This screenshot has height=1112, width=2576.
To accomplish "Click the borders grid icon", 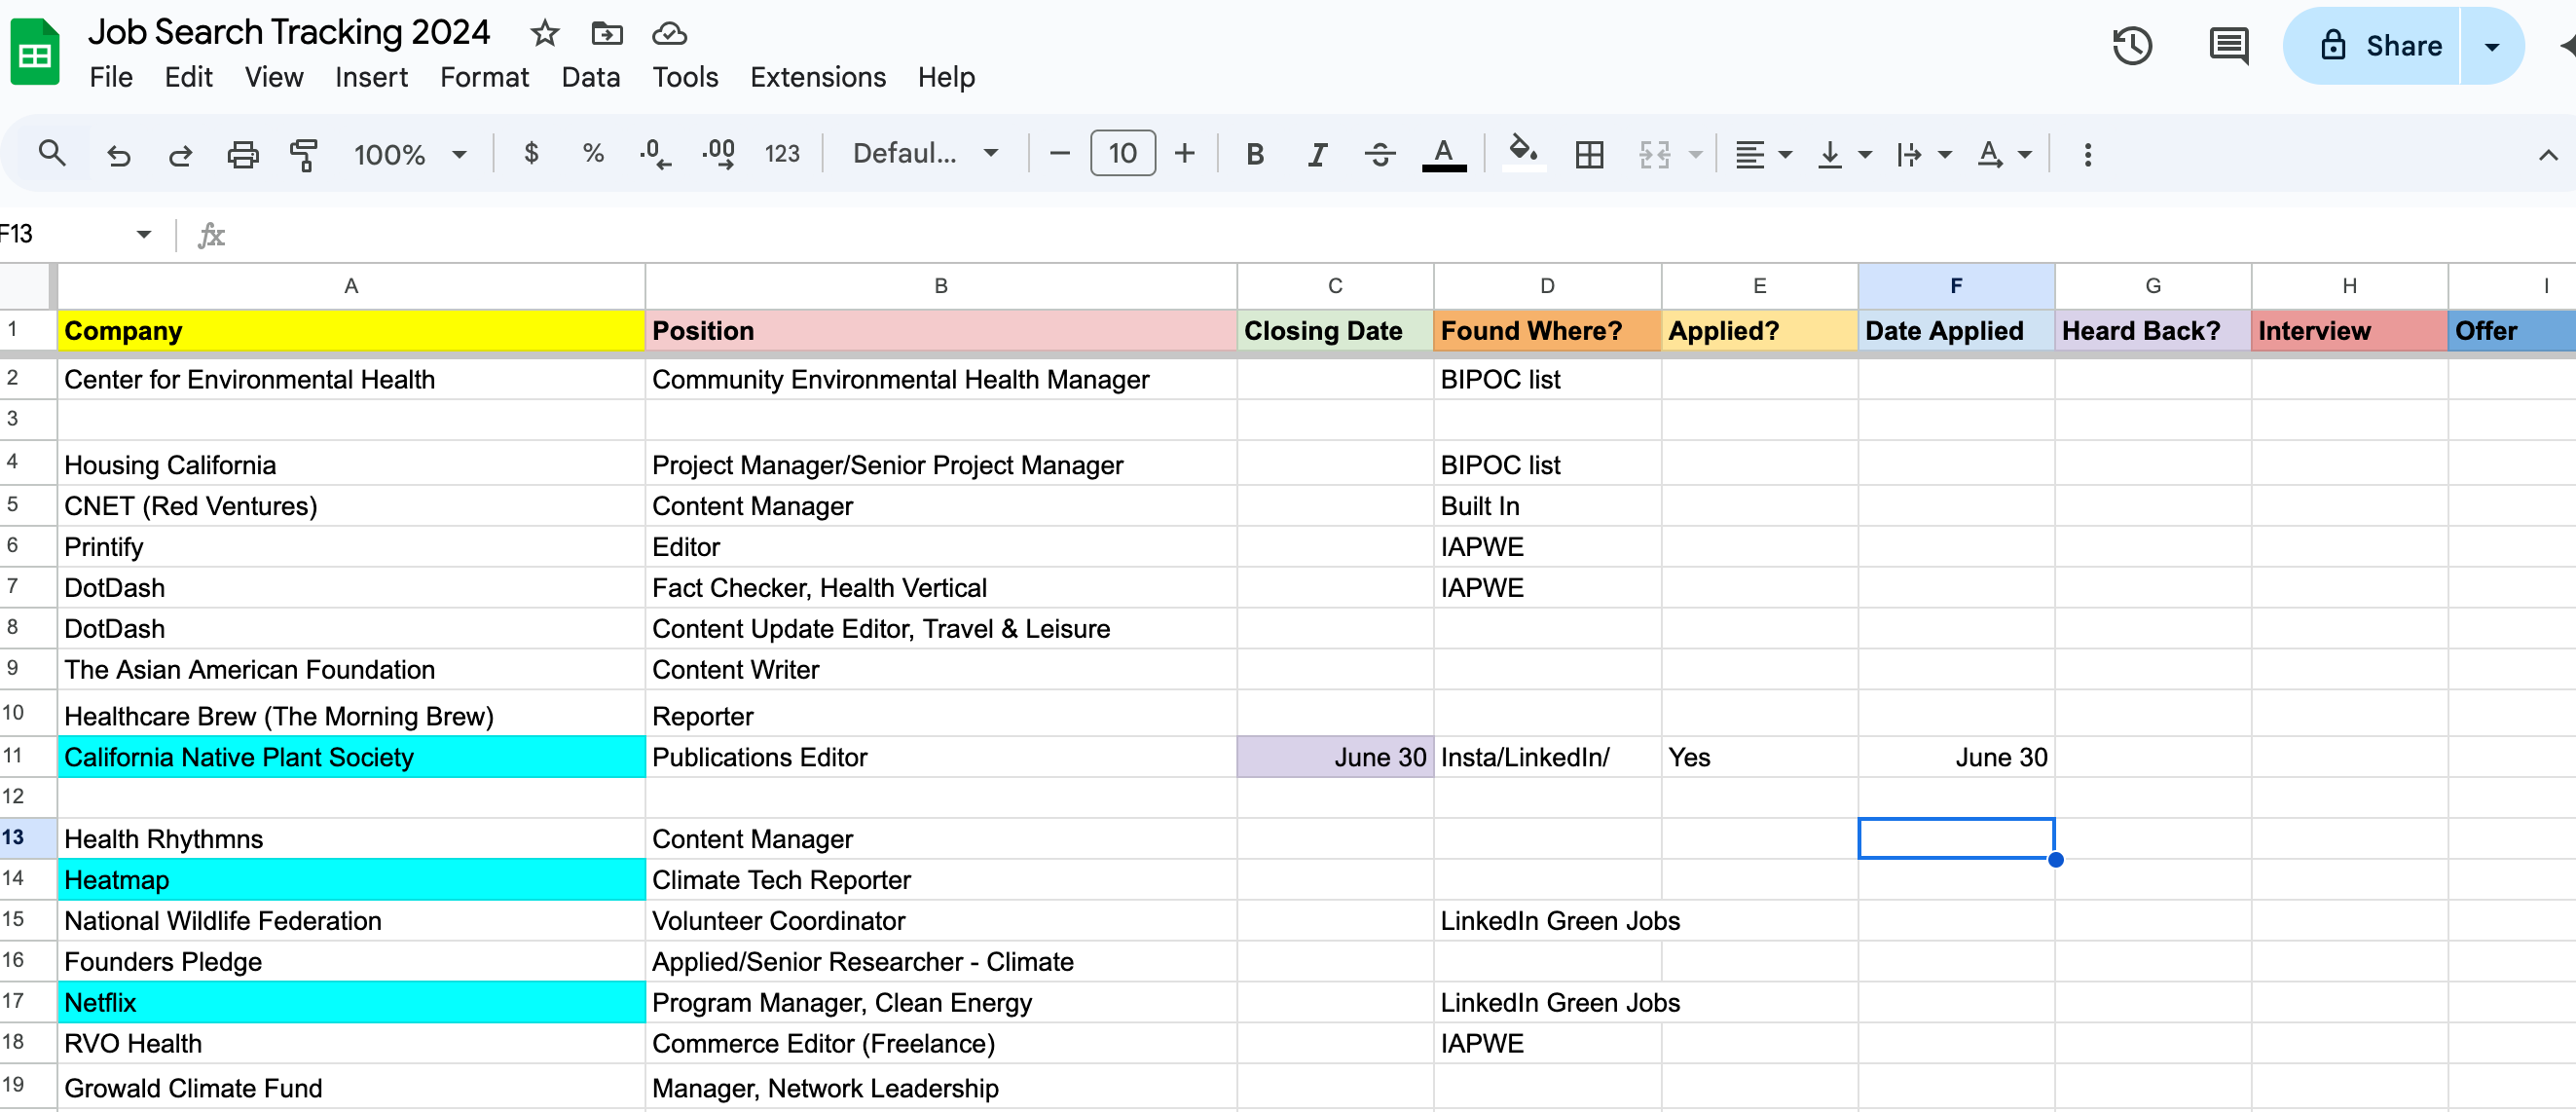I will click(1589, 155).
